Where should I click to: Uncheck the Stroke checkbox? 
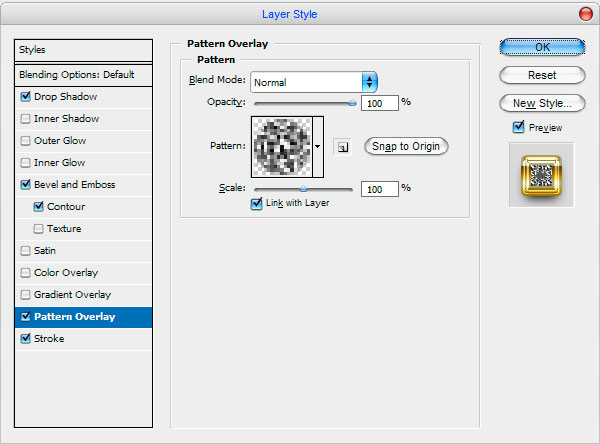click(26, 338)
